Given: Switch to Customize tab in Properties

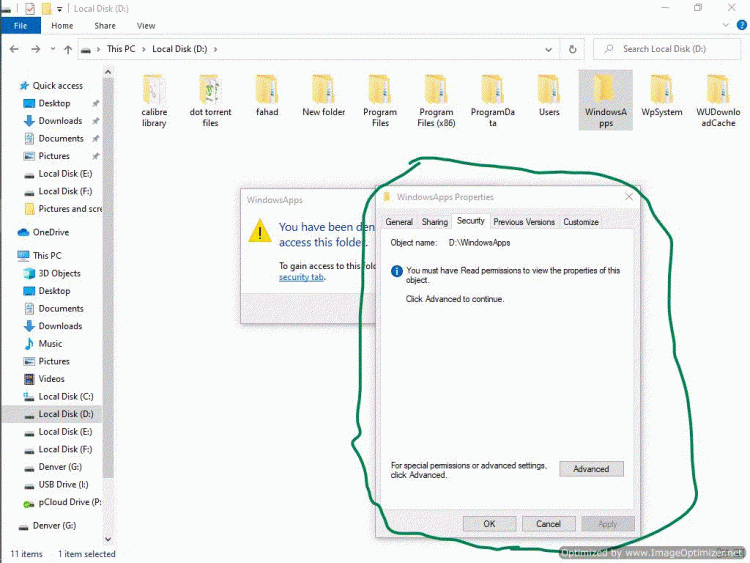Looking at the screenshot, I should [x=581, y=222].
